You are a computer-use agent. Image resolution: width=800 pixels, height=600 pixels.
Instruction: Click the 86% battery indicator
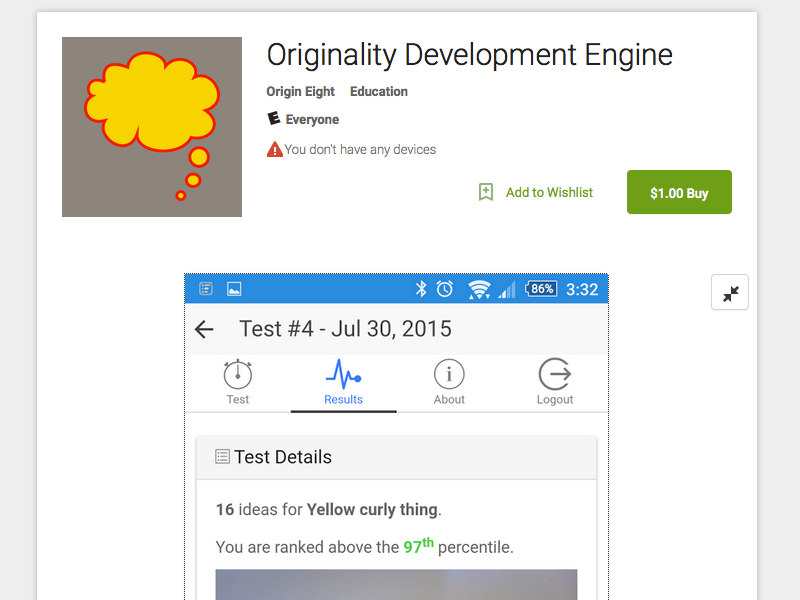point(541,289)
